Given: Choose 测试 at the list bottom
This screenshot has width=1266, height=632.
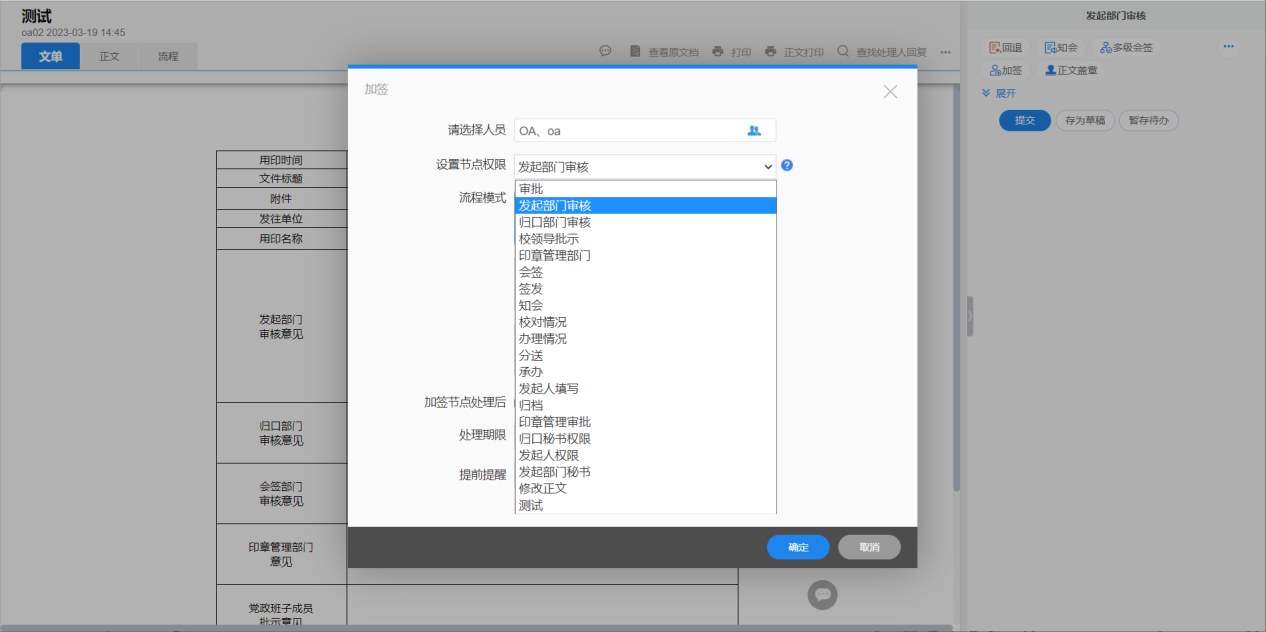Looking at the screenshot, I should coord(645,505).
